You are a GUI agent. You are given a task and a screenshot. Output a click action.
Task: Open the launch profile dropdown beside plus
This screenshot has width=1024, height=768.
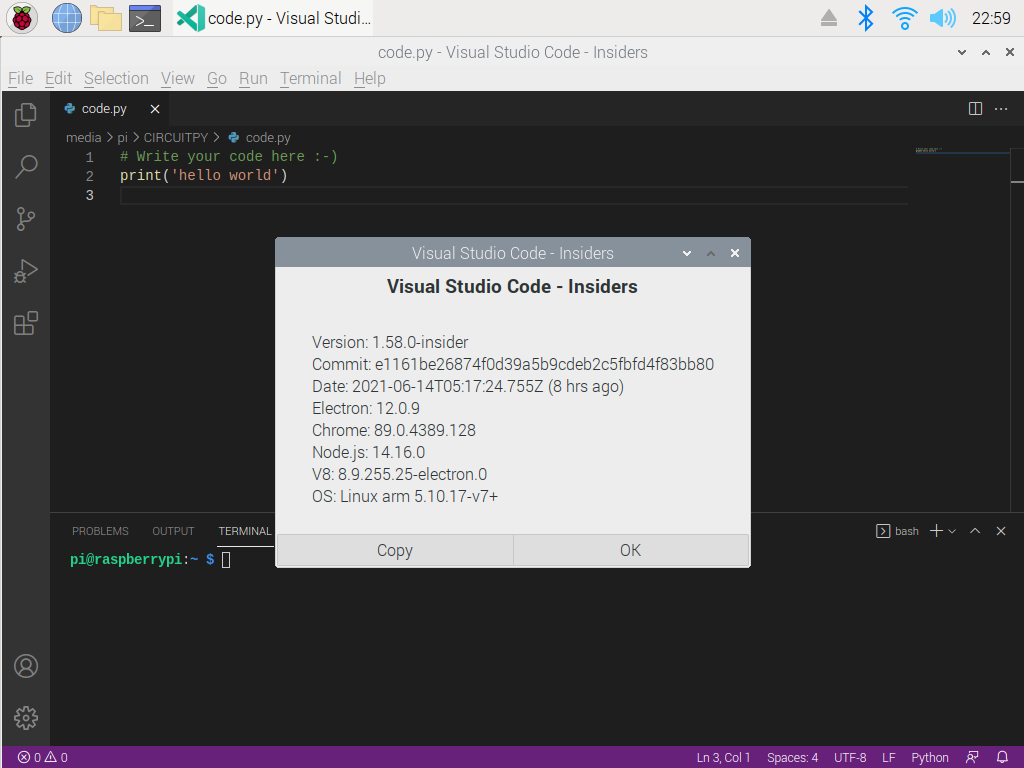click(x=952, y=531)
